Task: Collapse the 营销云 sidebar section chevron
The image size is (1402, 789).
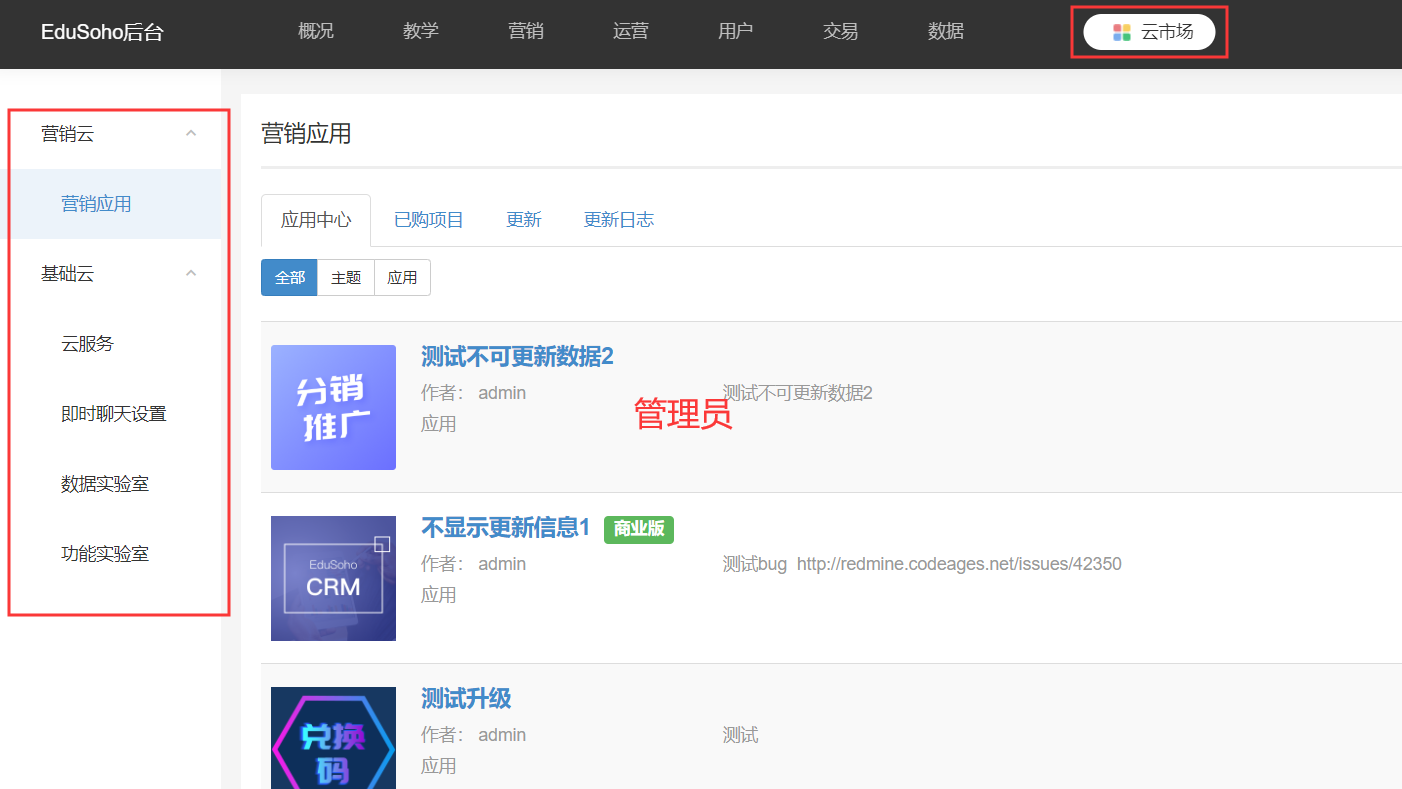Action: tap(191, 133)
